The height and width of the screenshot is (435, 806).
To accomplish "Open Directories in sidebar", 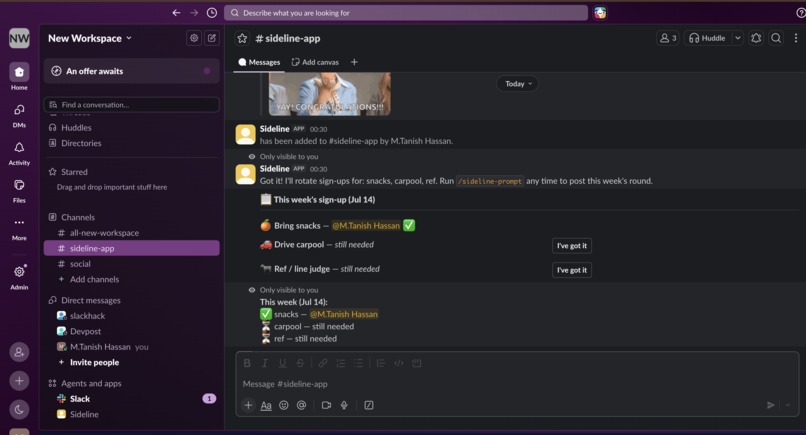I will click(81, 143).
